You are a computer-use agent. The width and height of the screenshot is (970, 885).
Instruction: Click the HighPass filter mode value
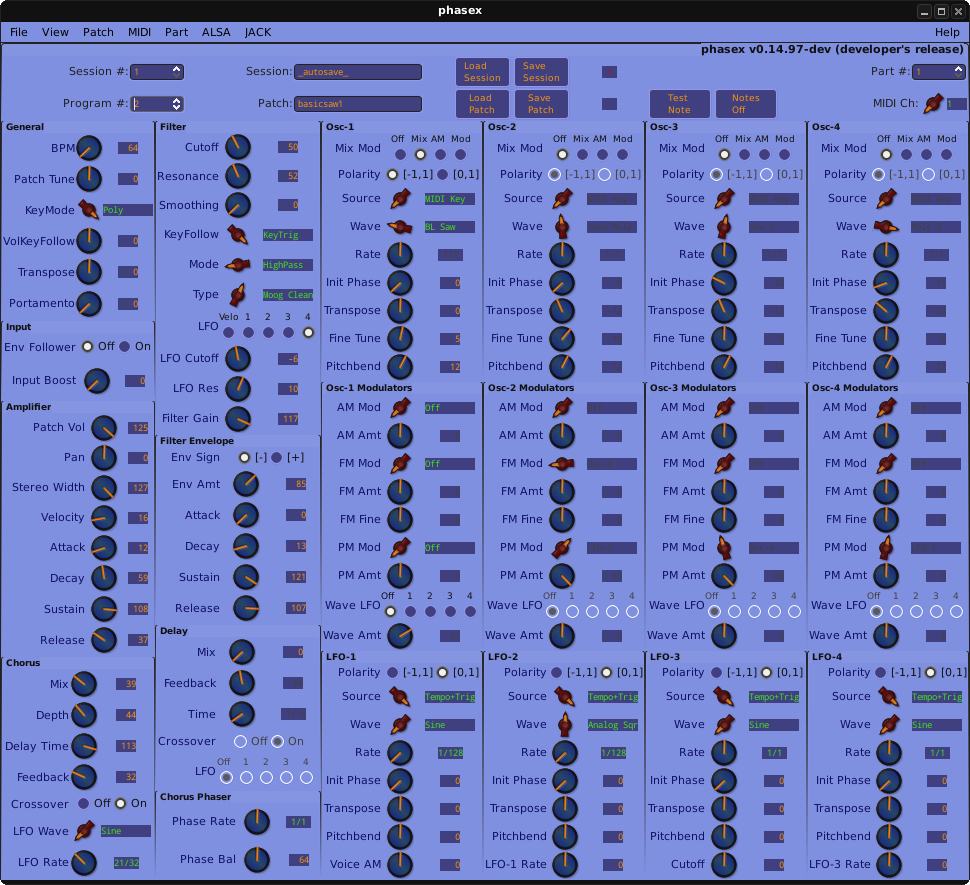click(287, 265)
